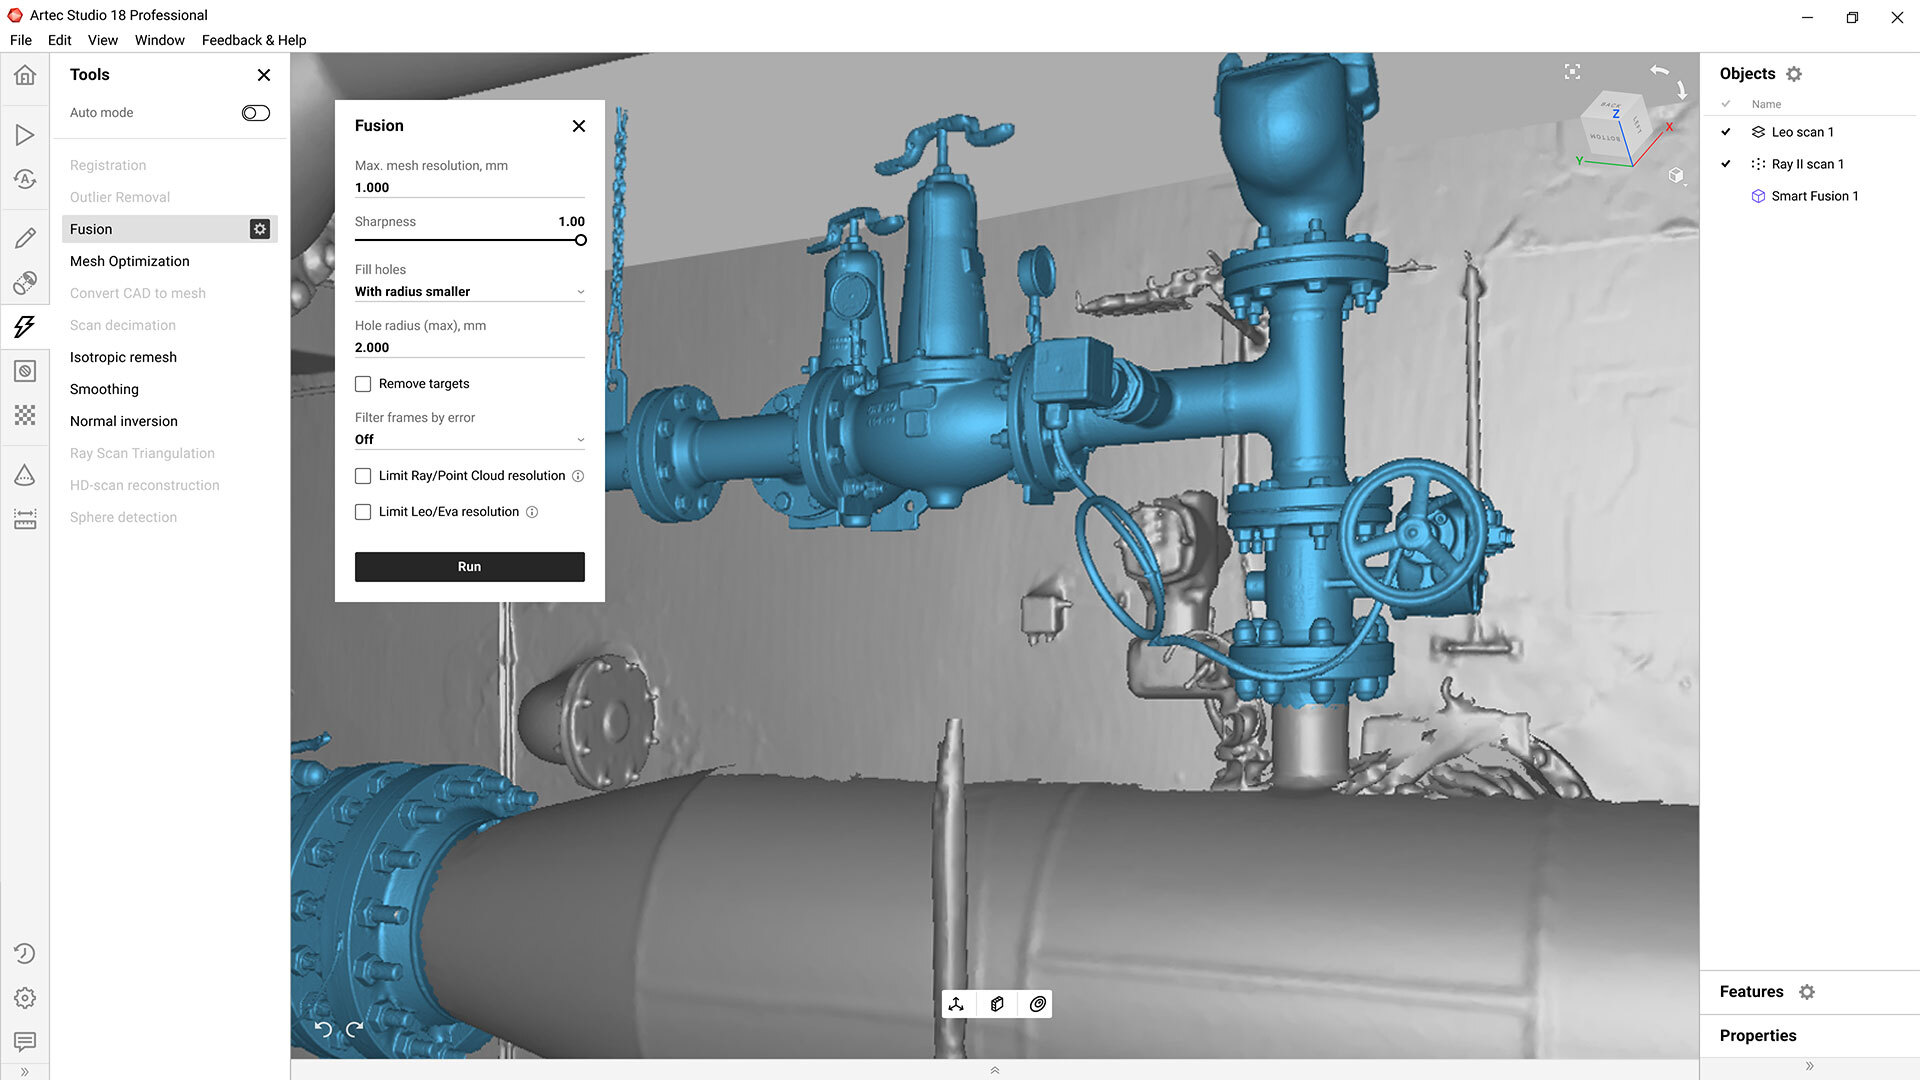The width and height of the screenshot is (1920, 1080).
Task: Expand the Fill holes dropdown
Action: 469,292
